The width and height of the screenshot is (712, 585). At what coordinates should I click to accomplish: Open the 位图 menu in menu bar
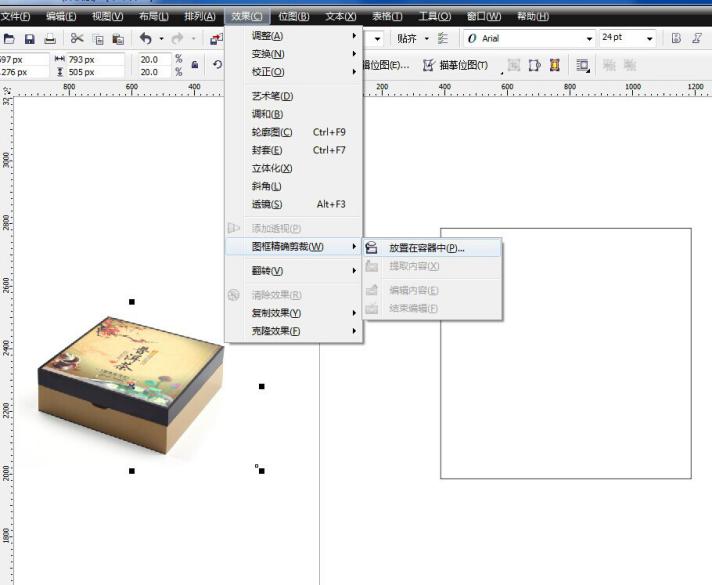(x=293, y=17)
